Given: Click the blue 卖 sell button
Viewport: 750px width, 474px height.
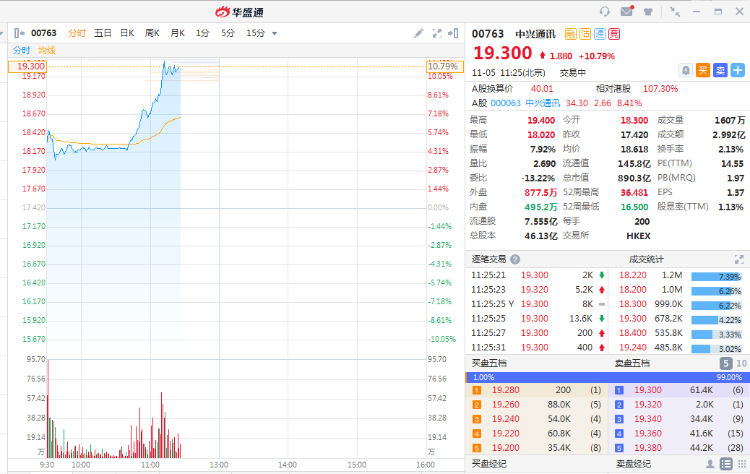Looking at the screenshot, I should [x=720, y=70].
